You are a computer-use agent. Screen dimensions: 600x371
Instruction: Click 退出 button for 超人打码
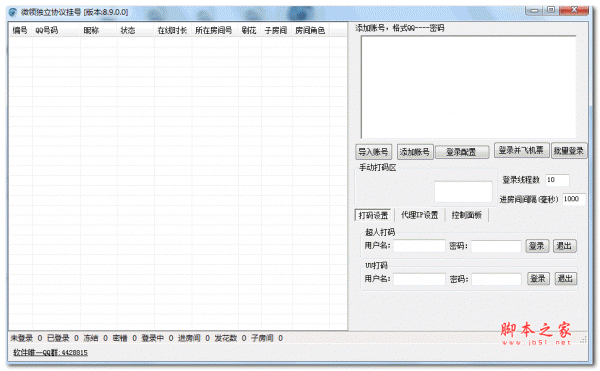point(564,246)
